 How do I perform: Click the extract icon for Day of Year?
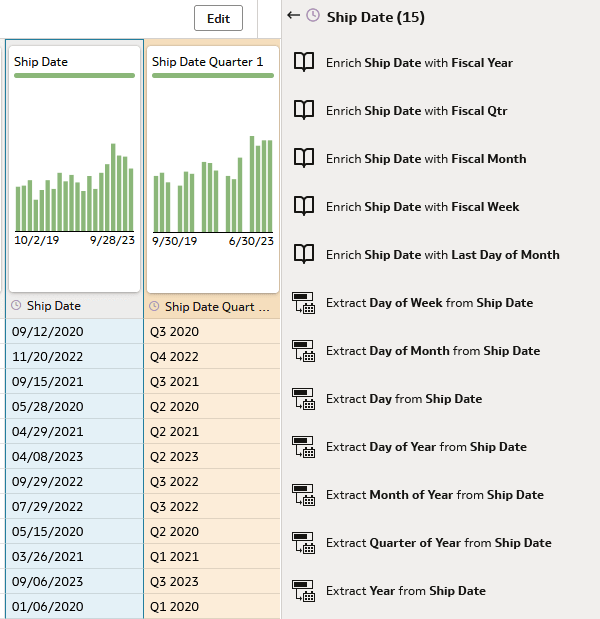(x=304, y=447)
